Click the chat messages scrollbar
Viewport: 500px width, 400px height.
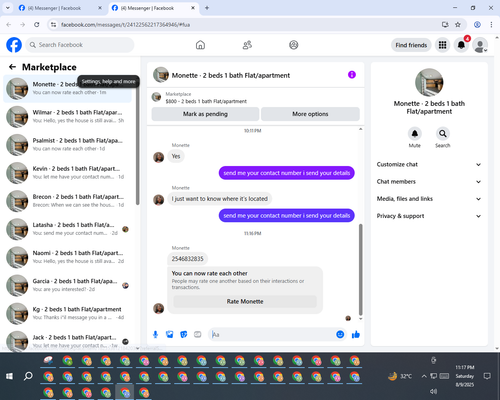[x=360, y=269]
